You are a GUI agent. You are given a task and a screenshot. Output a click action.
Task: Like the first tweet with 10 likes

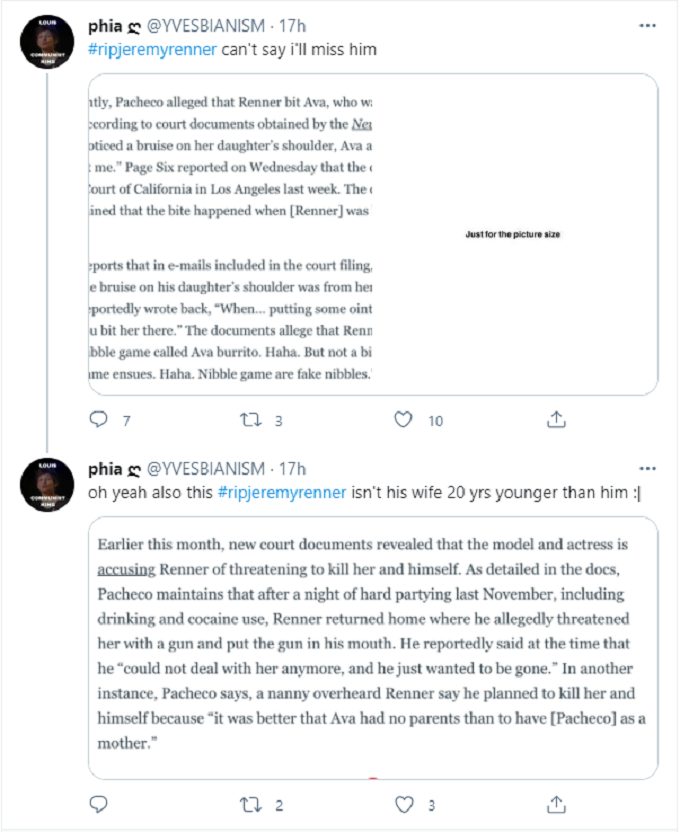point(403,420)
